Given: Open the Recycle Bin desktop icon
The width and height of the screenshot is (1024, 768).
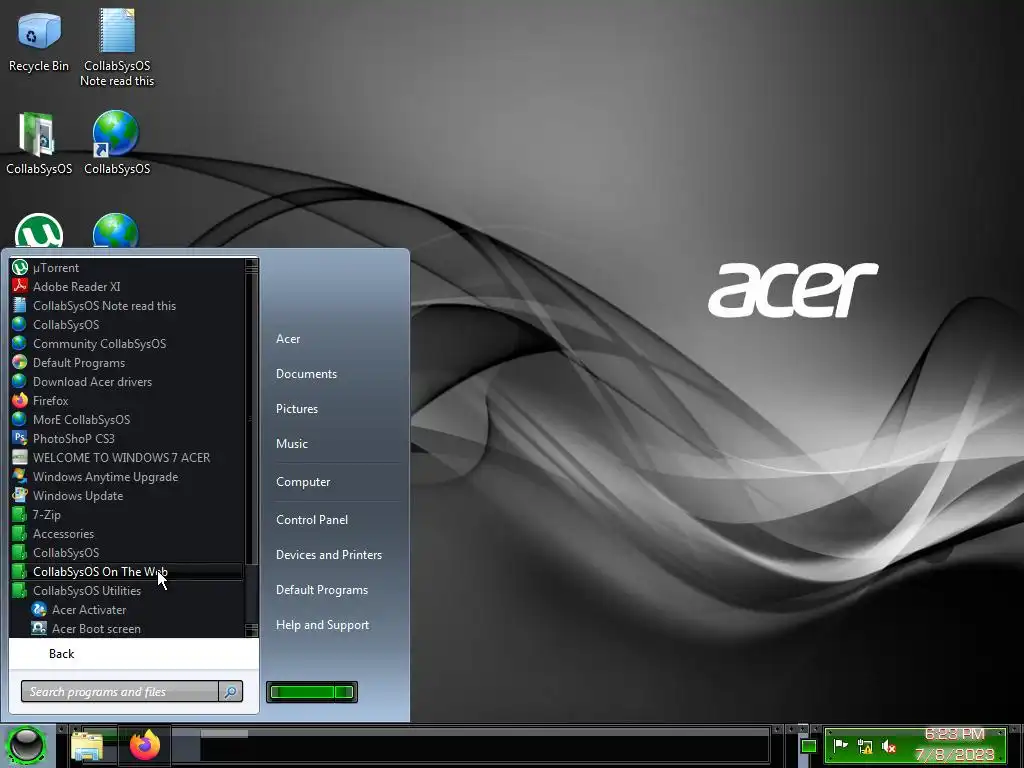Looking at the screenshot, I should [x=39, y=42].
